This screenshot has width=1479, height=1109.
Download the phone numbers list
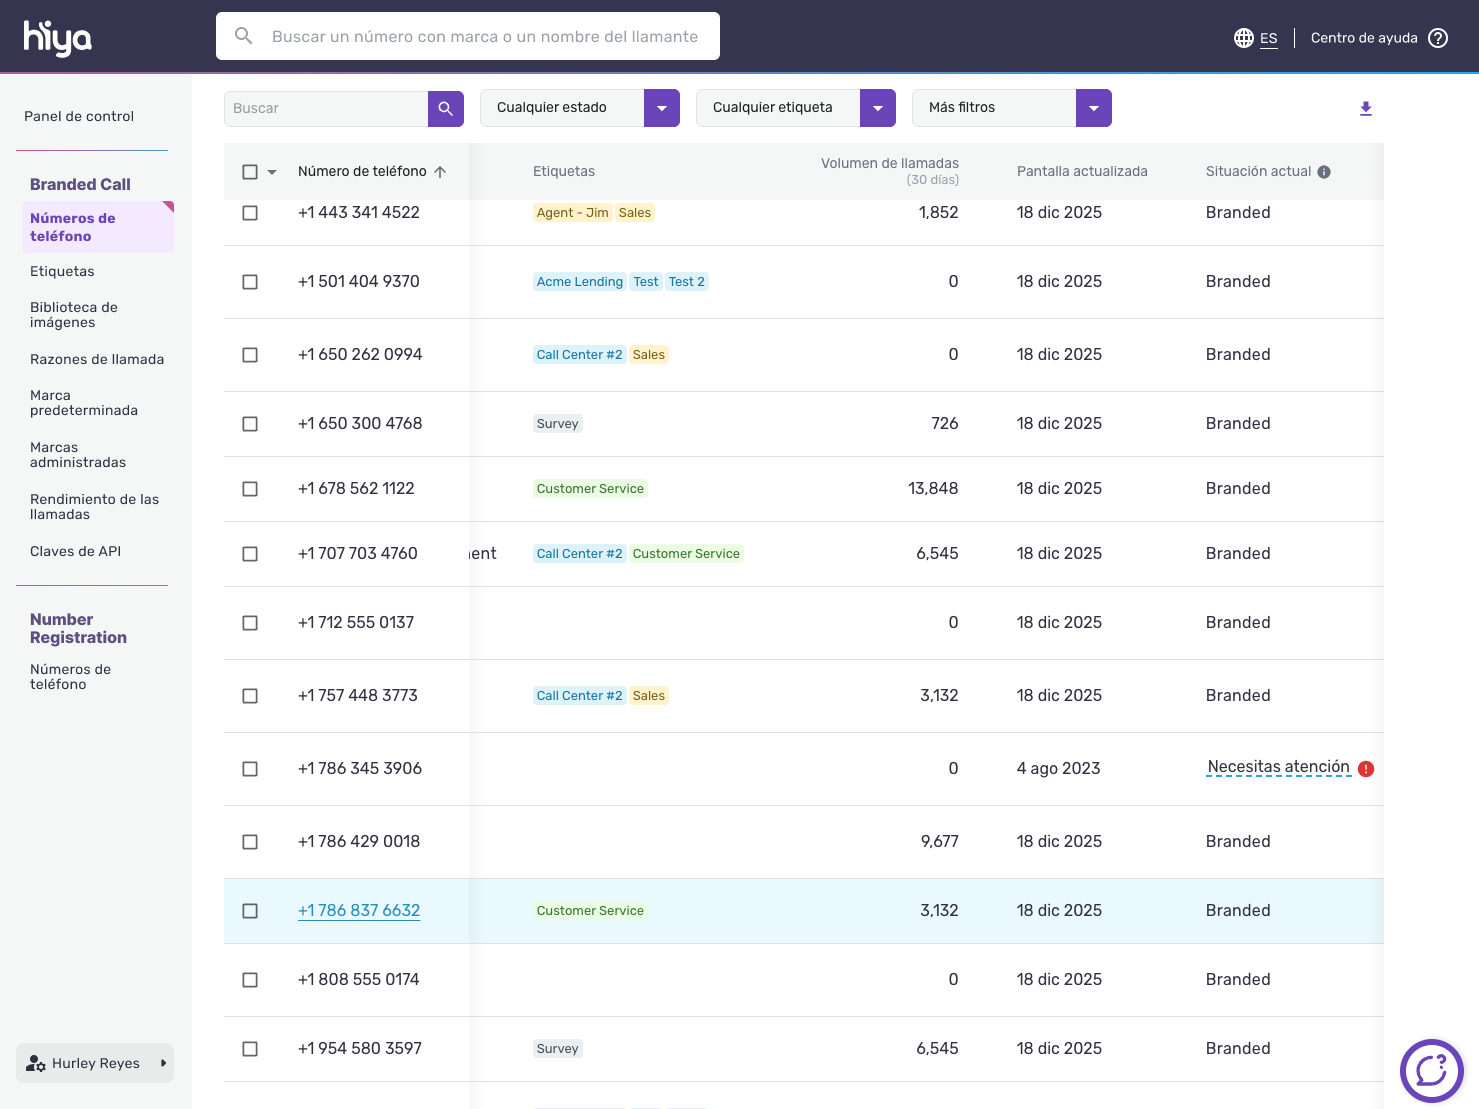point(1366,108)
